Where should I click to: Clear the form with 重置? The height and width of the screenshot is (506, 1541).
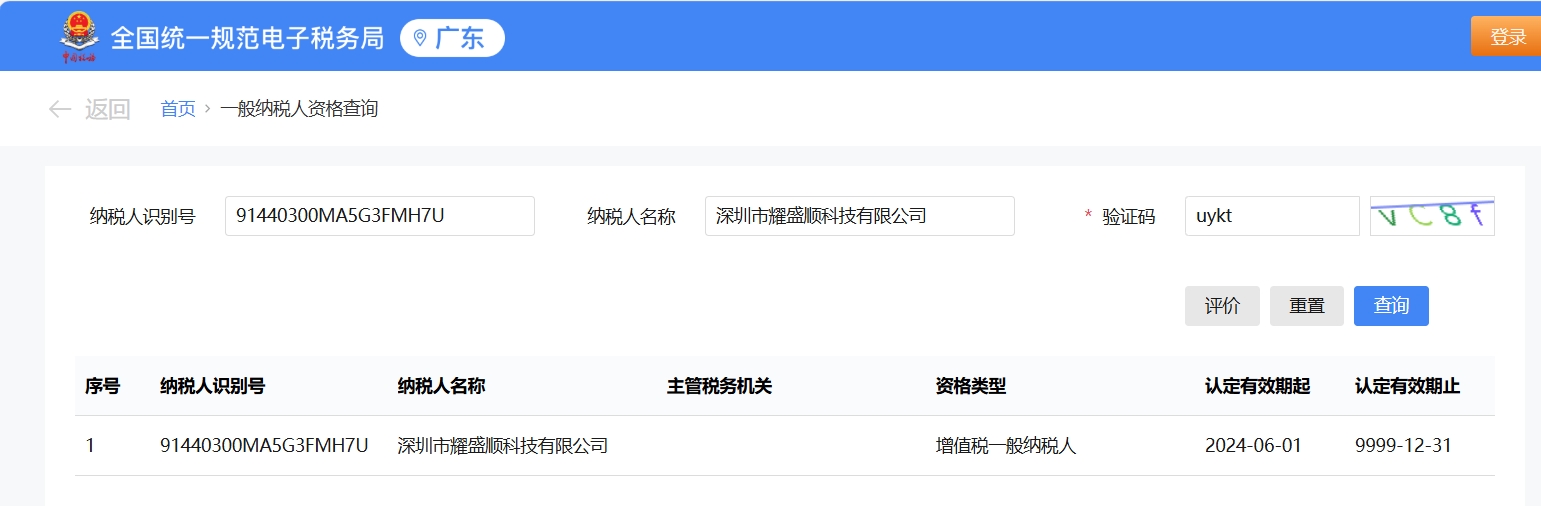point(1306,306)
